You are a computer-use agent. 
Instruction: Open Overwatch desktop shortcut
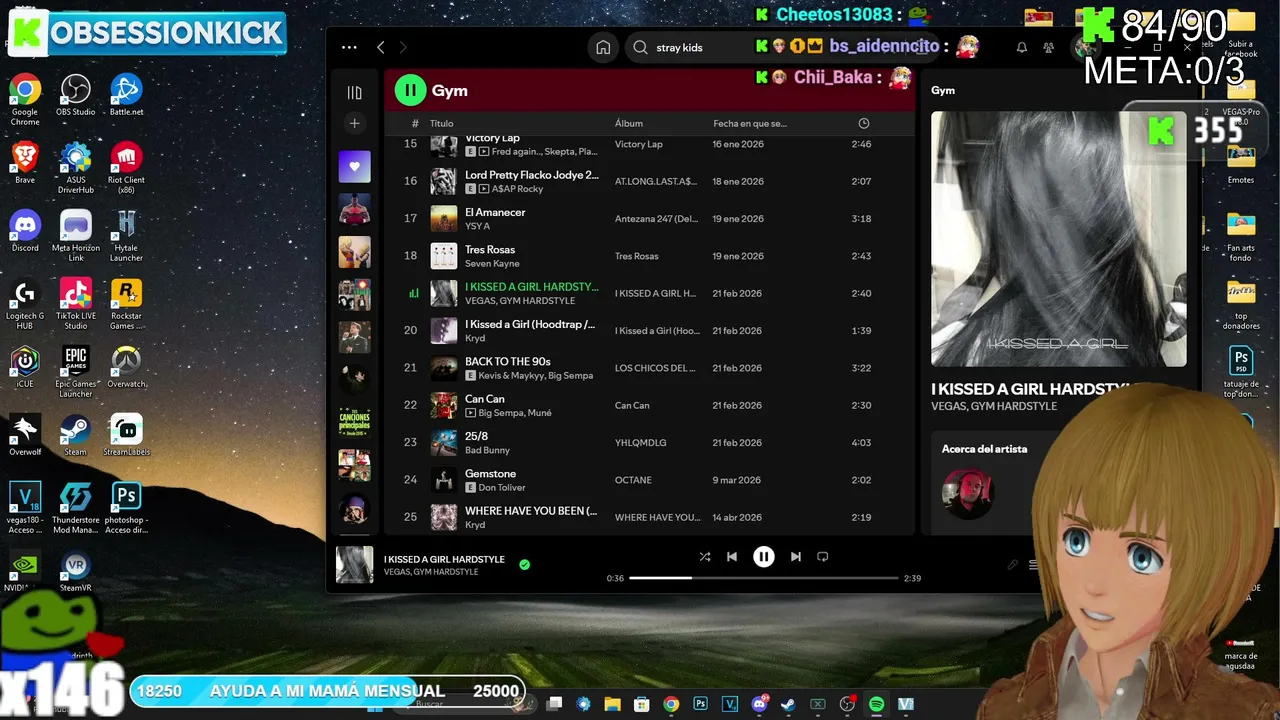pos(126,367)
